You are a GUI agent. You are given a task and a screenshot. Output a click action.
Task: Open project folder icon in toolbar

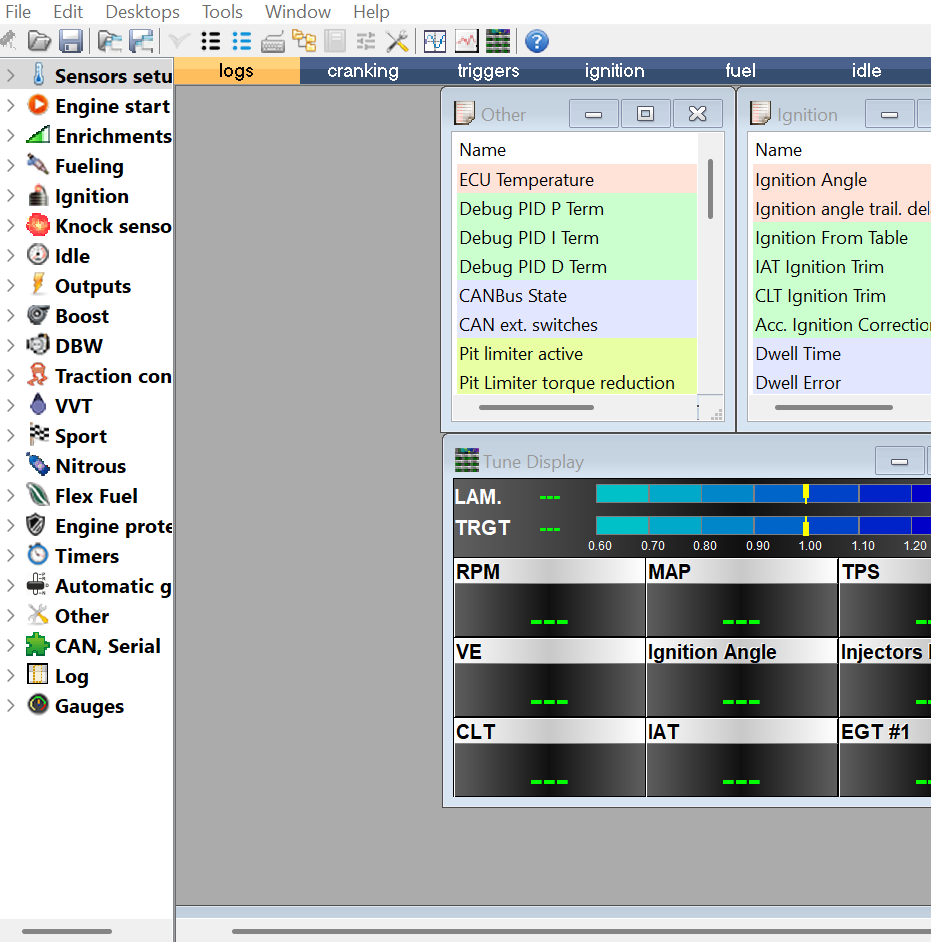pyautogui.click(x=39, y=41)
